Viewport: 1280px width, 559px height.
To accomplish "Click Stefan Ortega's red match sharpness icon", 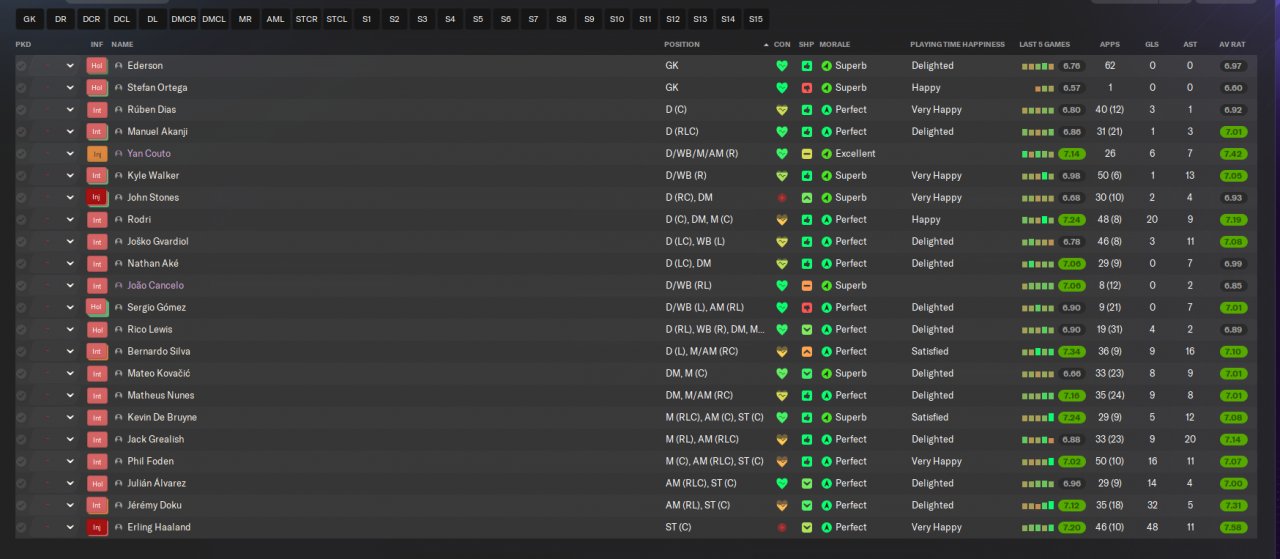I will coord(807,88).
